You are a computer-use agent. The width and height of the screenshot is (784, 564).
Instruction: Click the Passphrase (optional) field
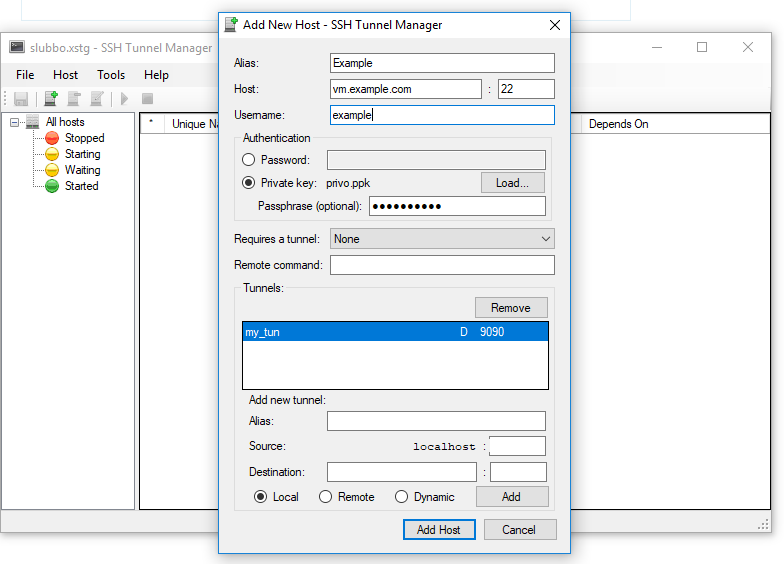pos(457,206)
